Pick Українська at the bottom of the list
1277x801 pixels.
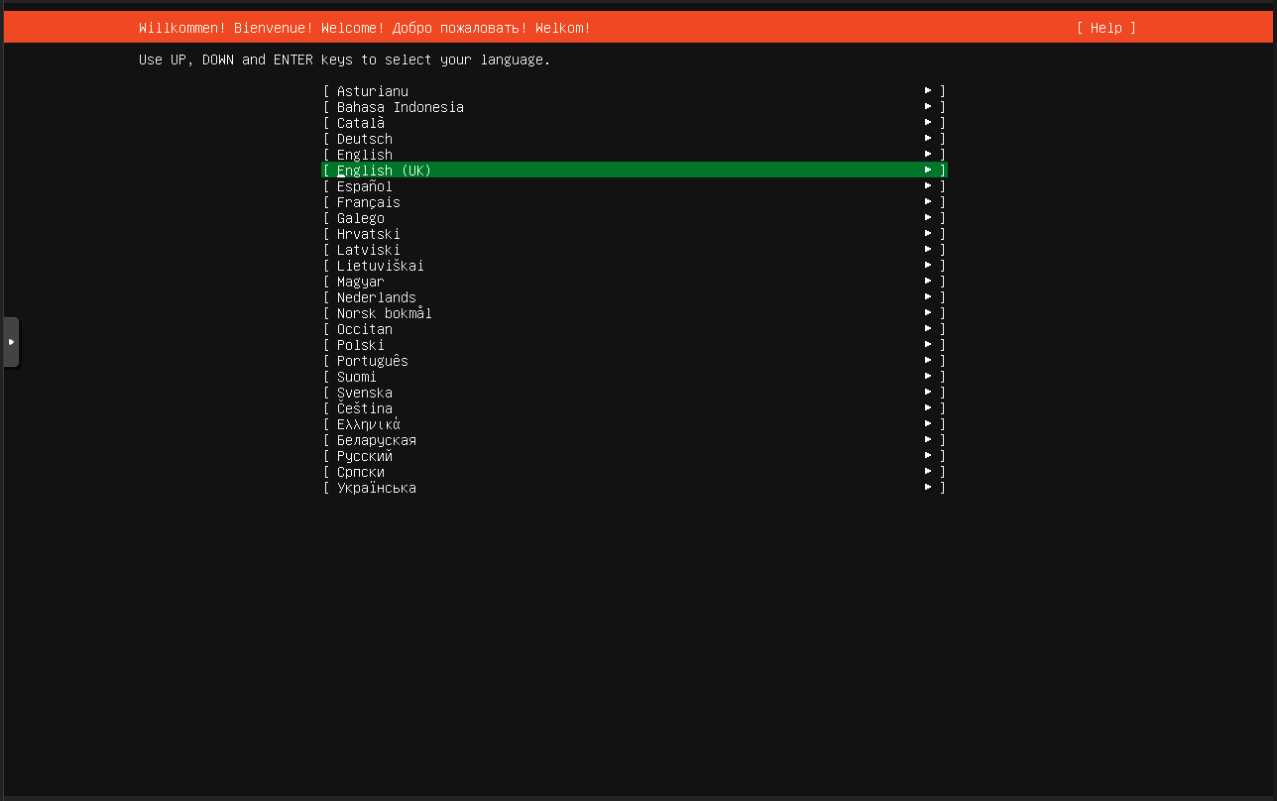point(374,487)
